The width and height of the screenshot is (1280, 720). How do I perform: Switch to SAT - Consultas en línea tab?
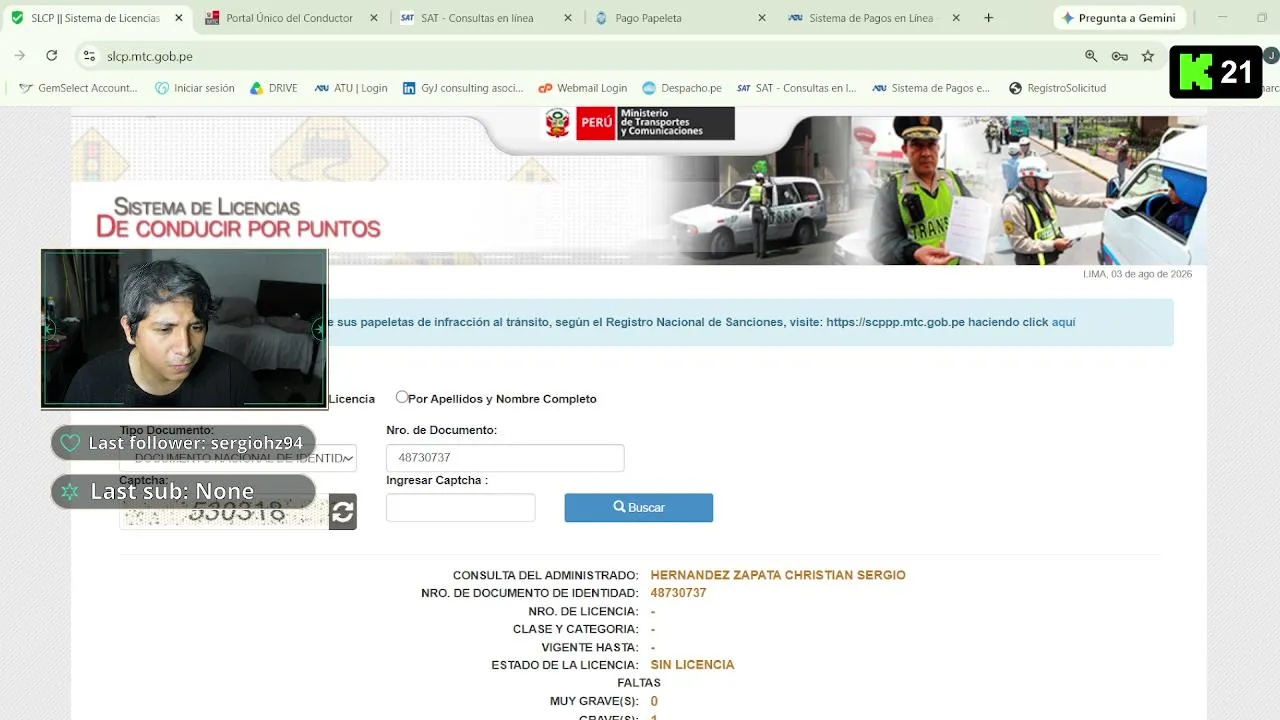point(475,18)
